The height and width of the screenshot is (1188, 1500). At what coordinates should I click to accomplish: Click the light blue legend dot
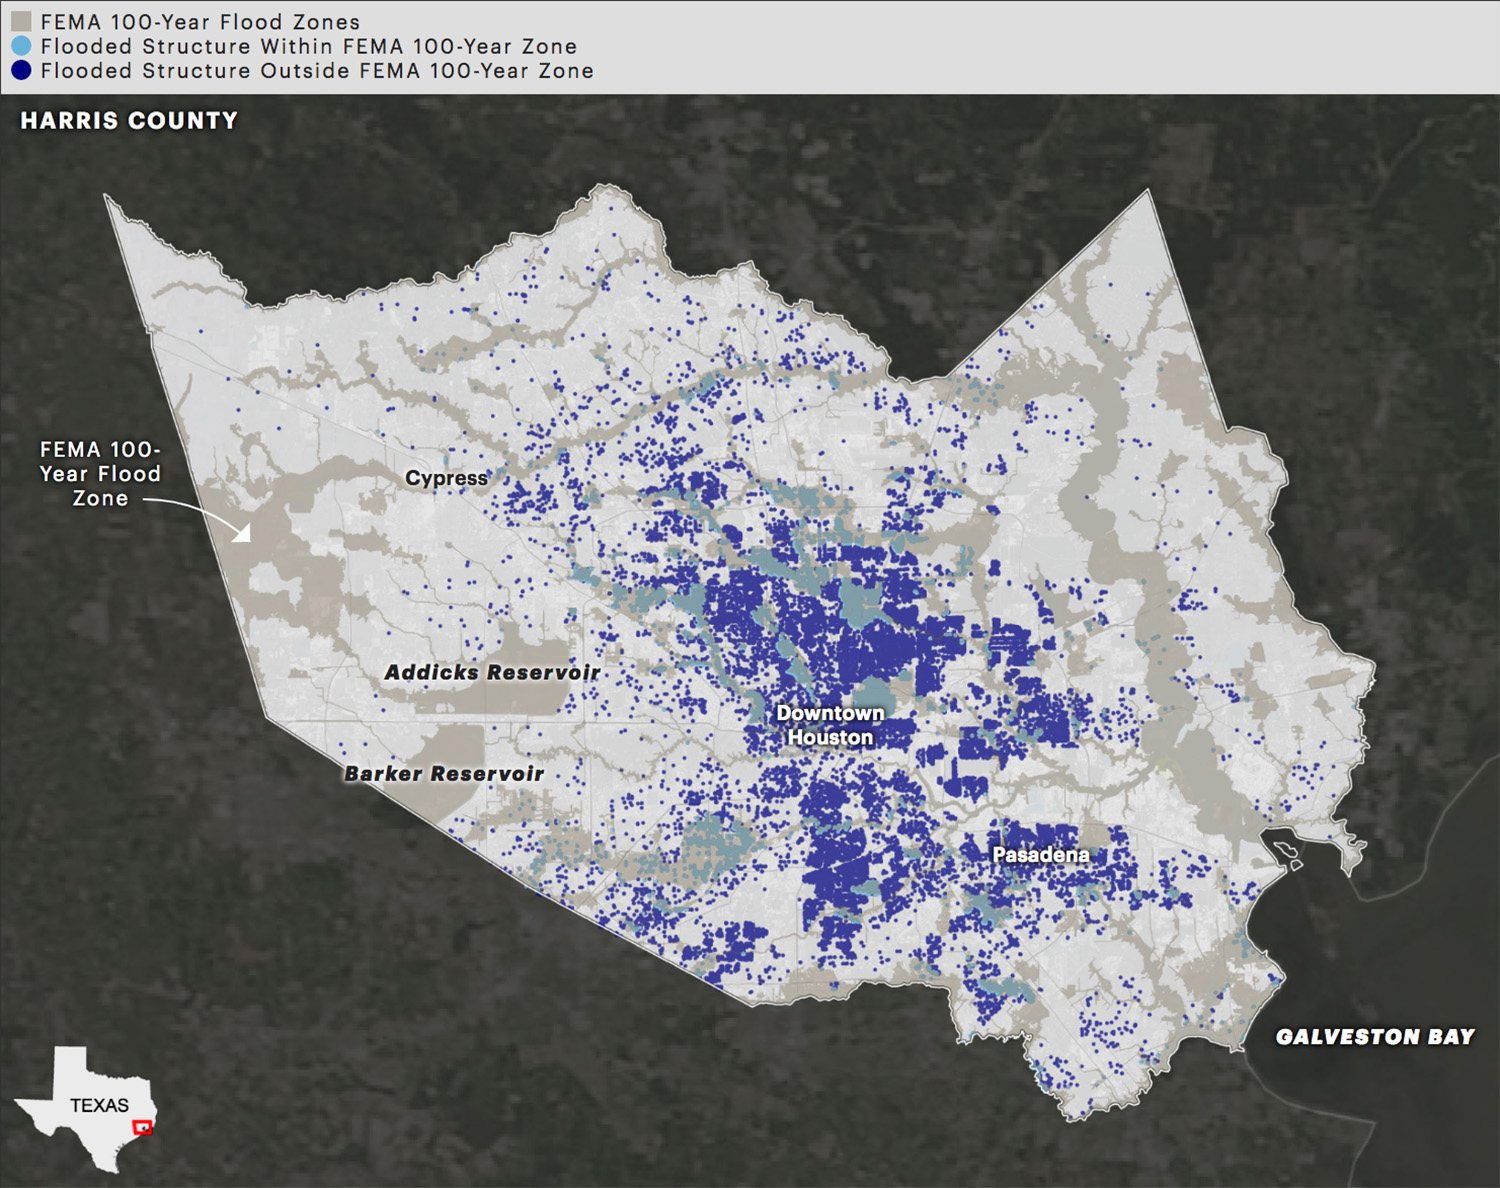pos(21,46)
